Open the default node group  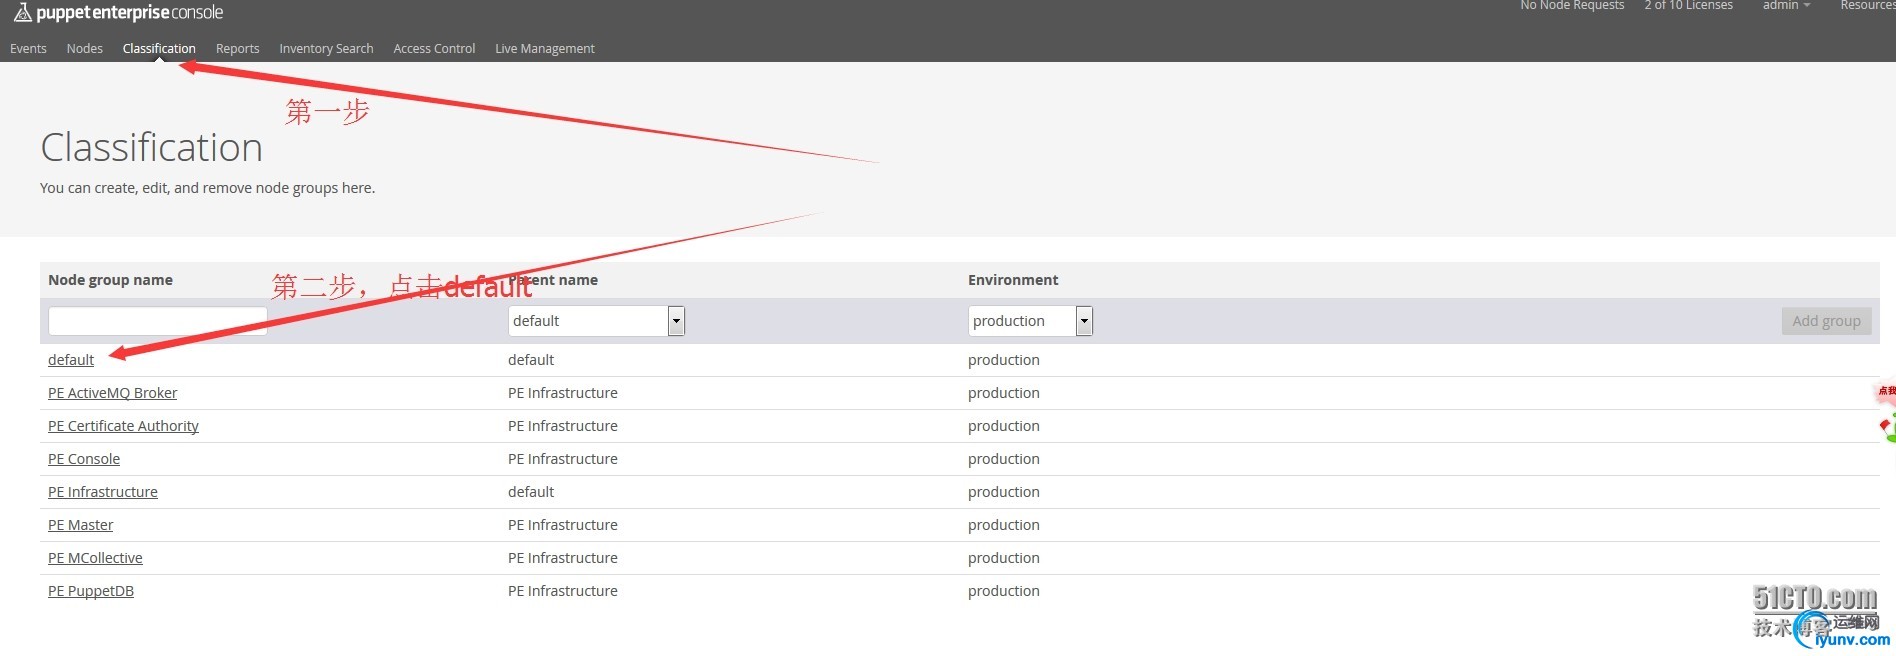click(71, 360)
